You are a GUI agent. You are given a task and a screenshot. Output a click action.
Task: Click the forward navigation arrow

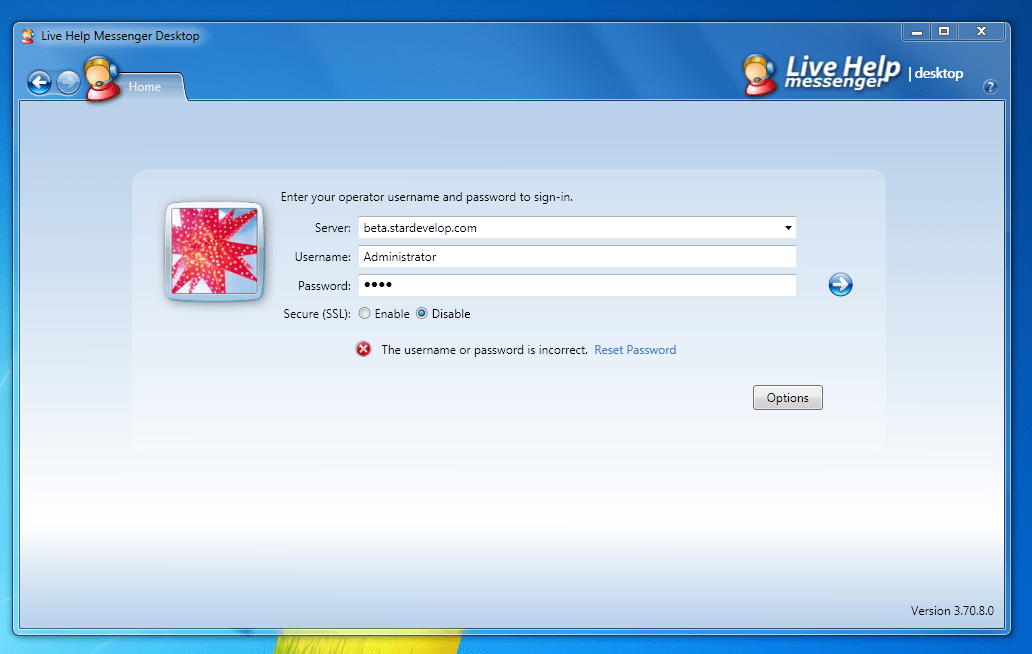point(68,83)
